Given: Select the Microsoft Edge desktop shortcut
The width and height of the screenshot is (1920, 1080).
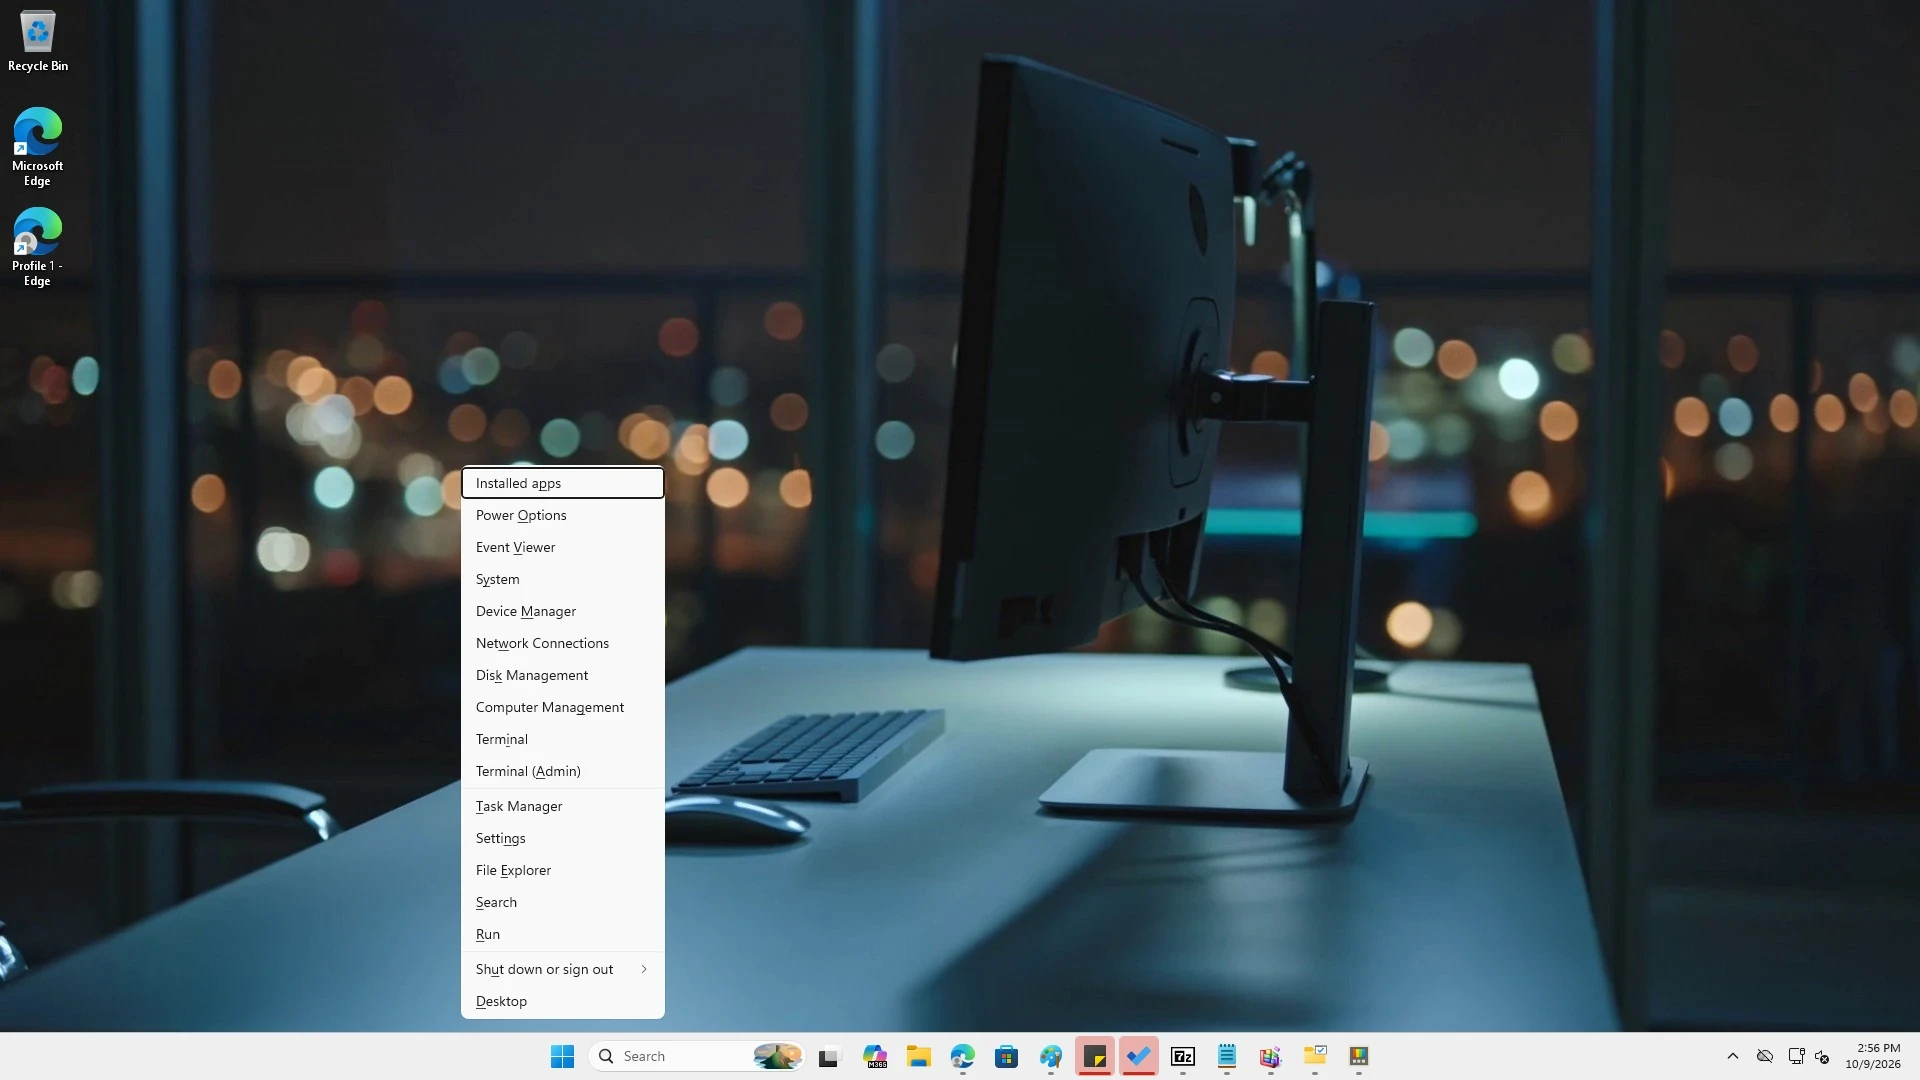Looking at the screenshot, I should coord(38,147).
